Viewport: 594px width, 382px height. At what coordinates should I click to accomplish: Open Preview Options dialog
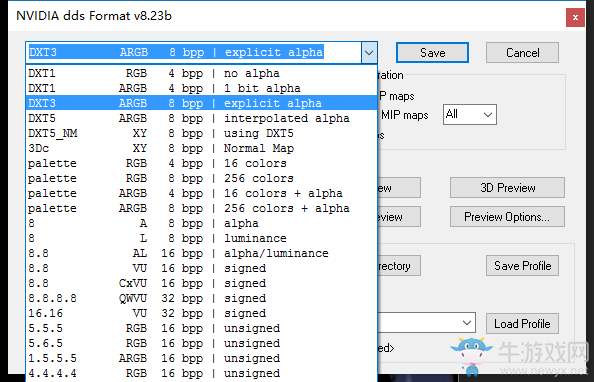507,217
